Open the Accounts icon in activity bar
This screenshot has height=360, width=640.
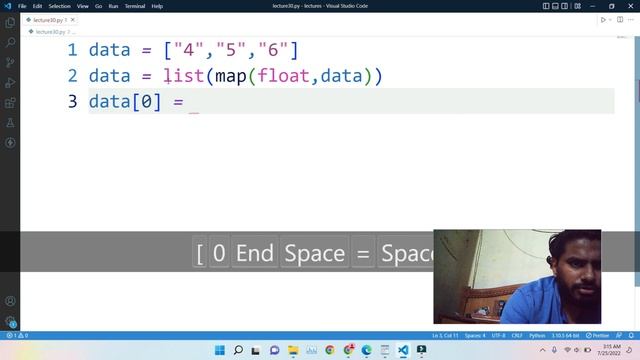pyautogui.click(x=10, y=301)
